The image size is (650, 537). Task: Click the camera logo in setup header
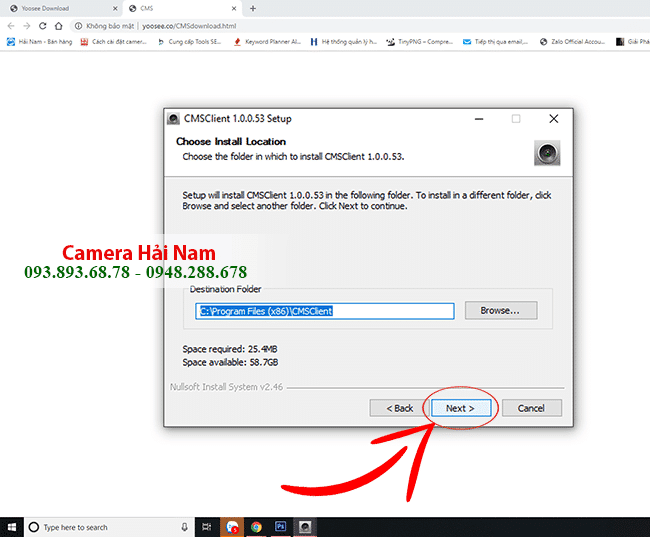point(547,153)
